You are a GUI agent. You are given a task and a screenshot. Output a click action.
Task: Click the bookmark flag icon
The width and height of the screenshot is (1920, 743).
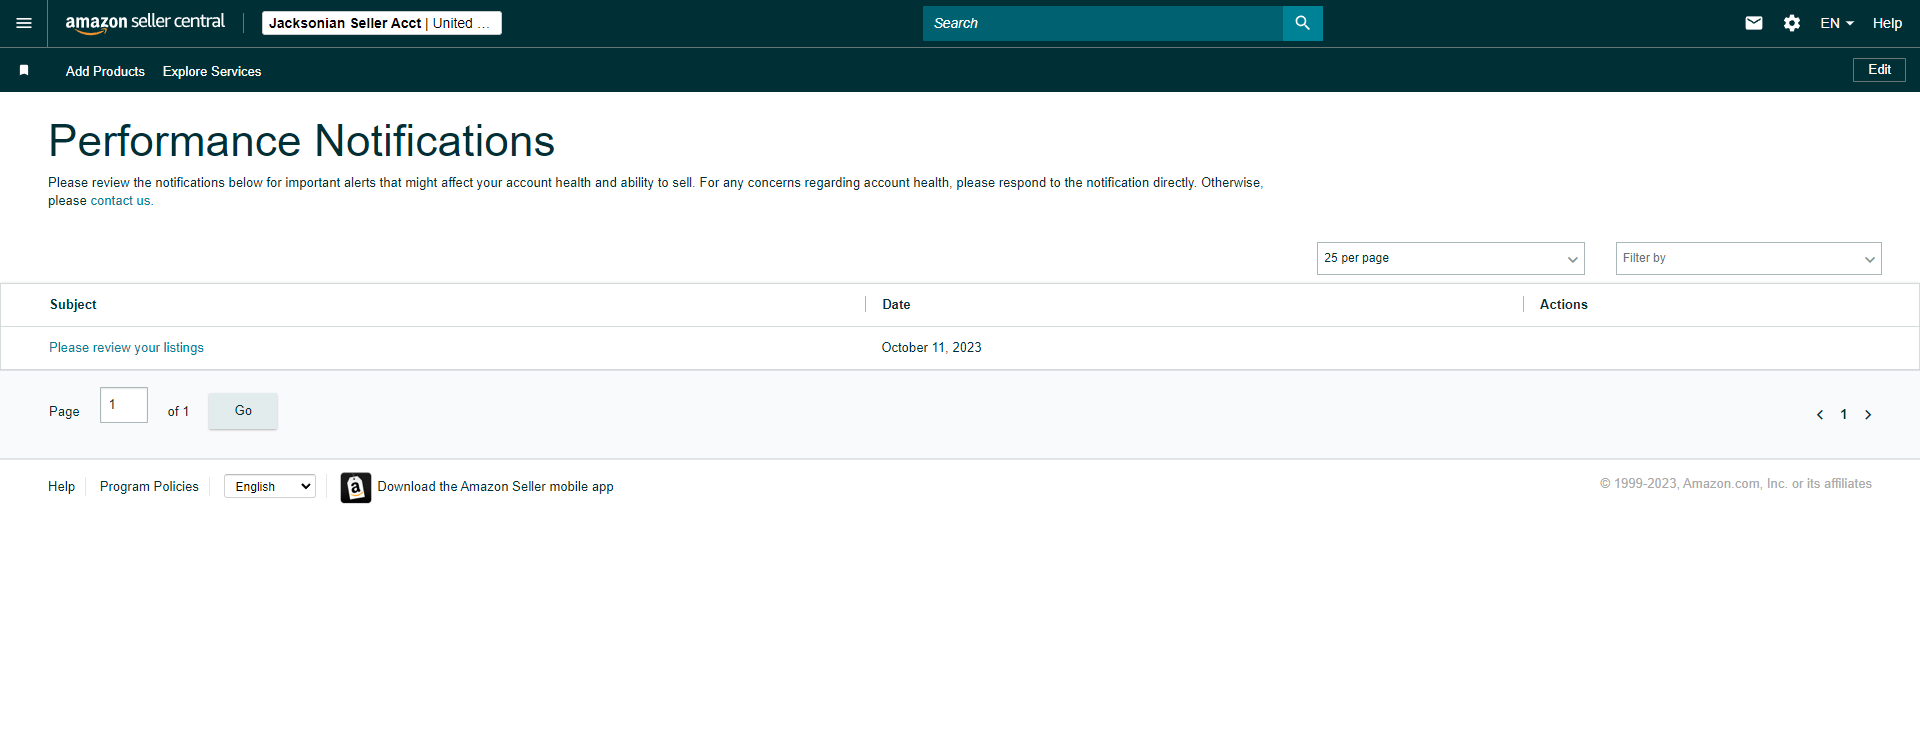coord(24,70)
